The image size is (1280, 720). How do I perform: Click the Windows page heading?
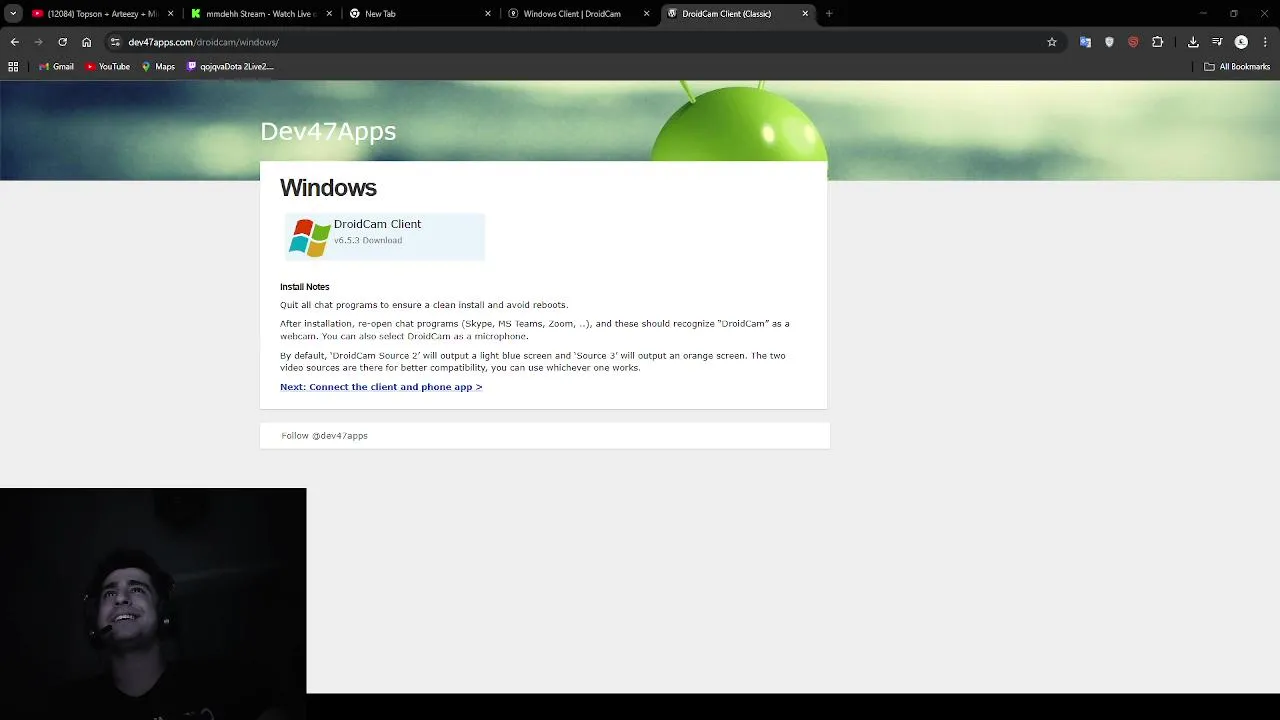(328, 188)
